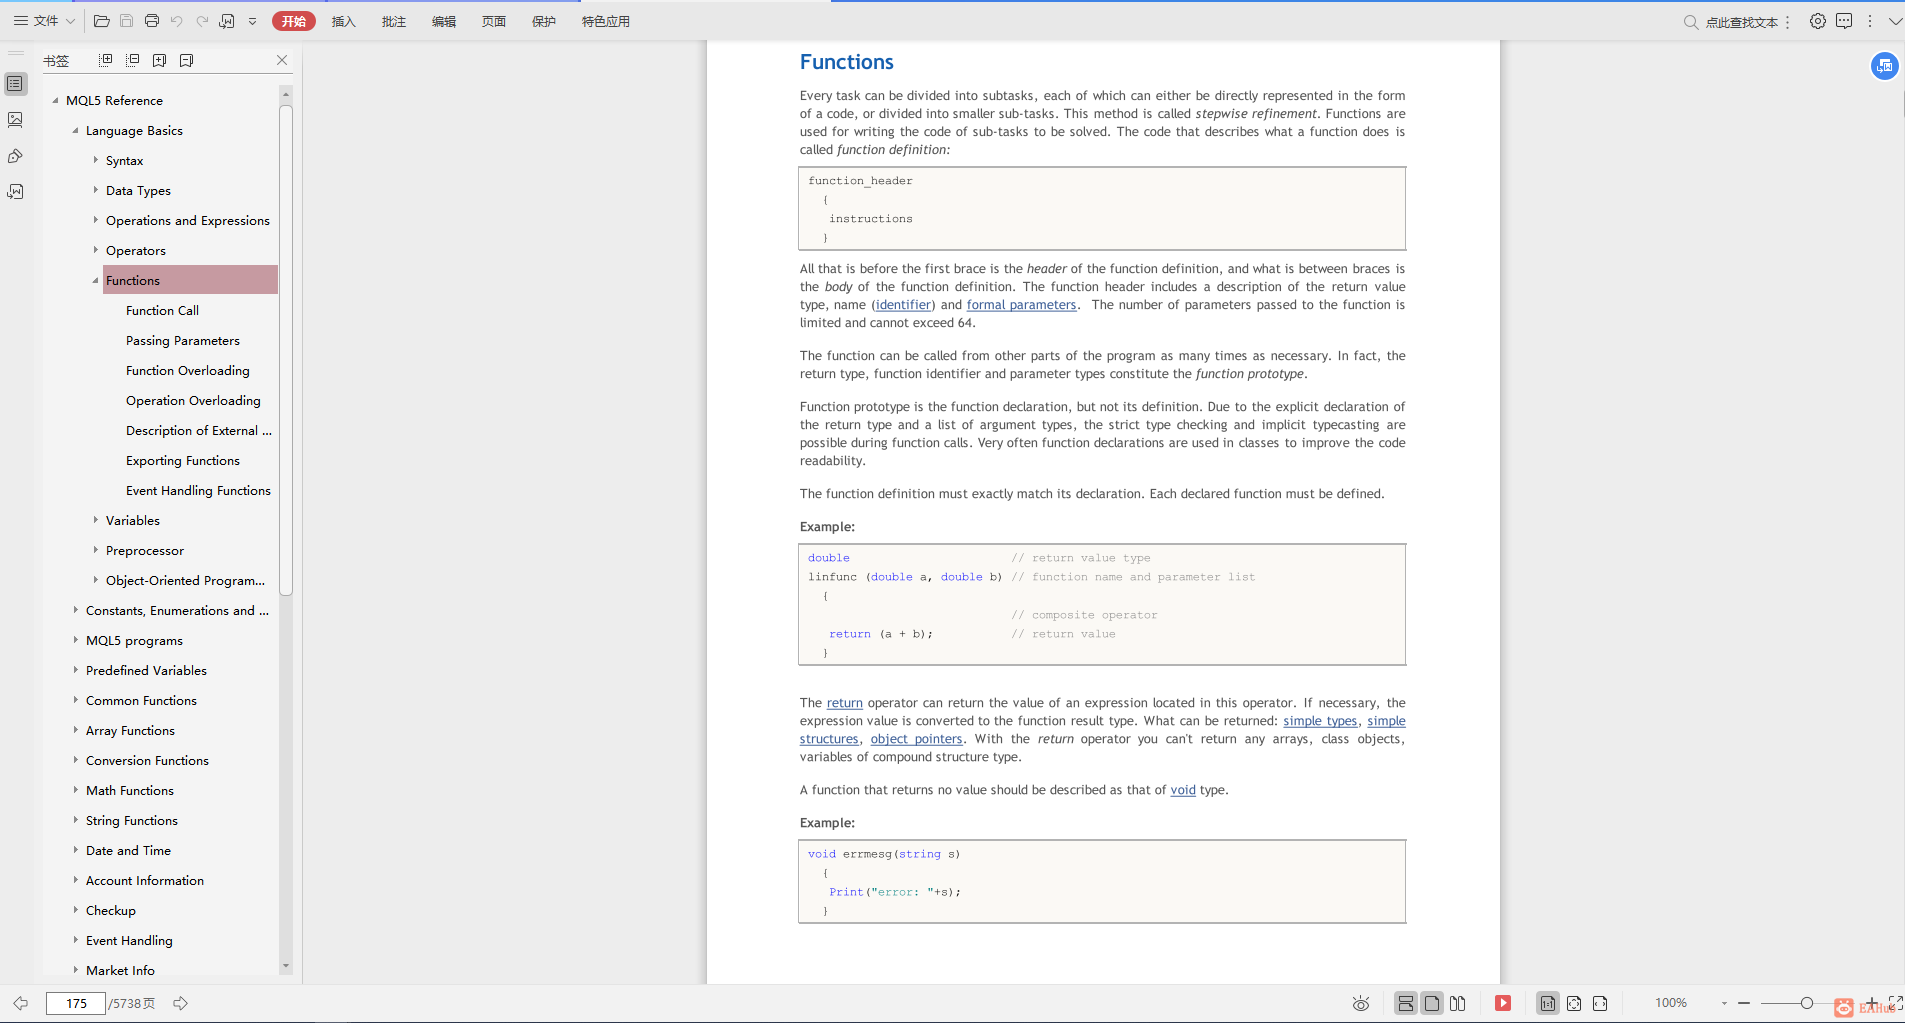Image resolution: width=1905 pixels, height=1023 pixels.
Task: Open the 文件 menu dropdown
Action: click(x=44, y=21)
